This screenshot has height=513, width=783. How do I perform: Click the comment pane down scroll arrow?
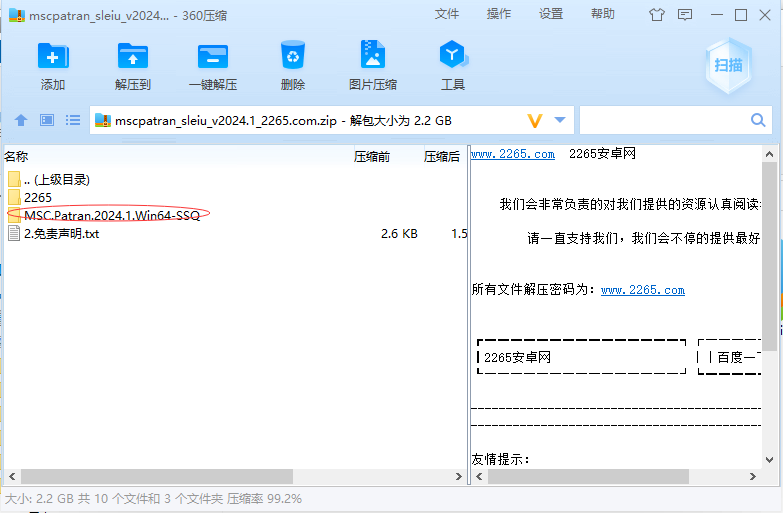[x=769, y=460]
